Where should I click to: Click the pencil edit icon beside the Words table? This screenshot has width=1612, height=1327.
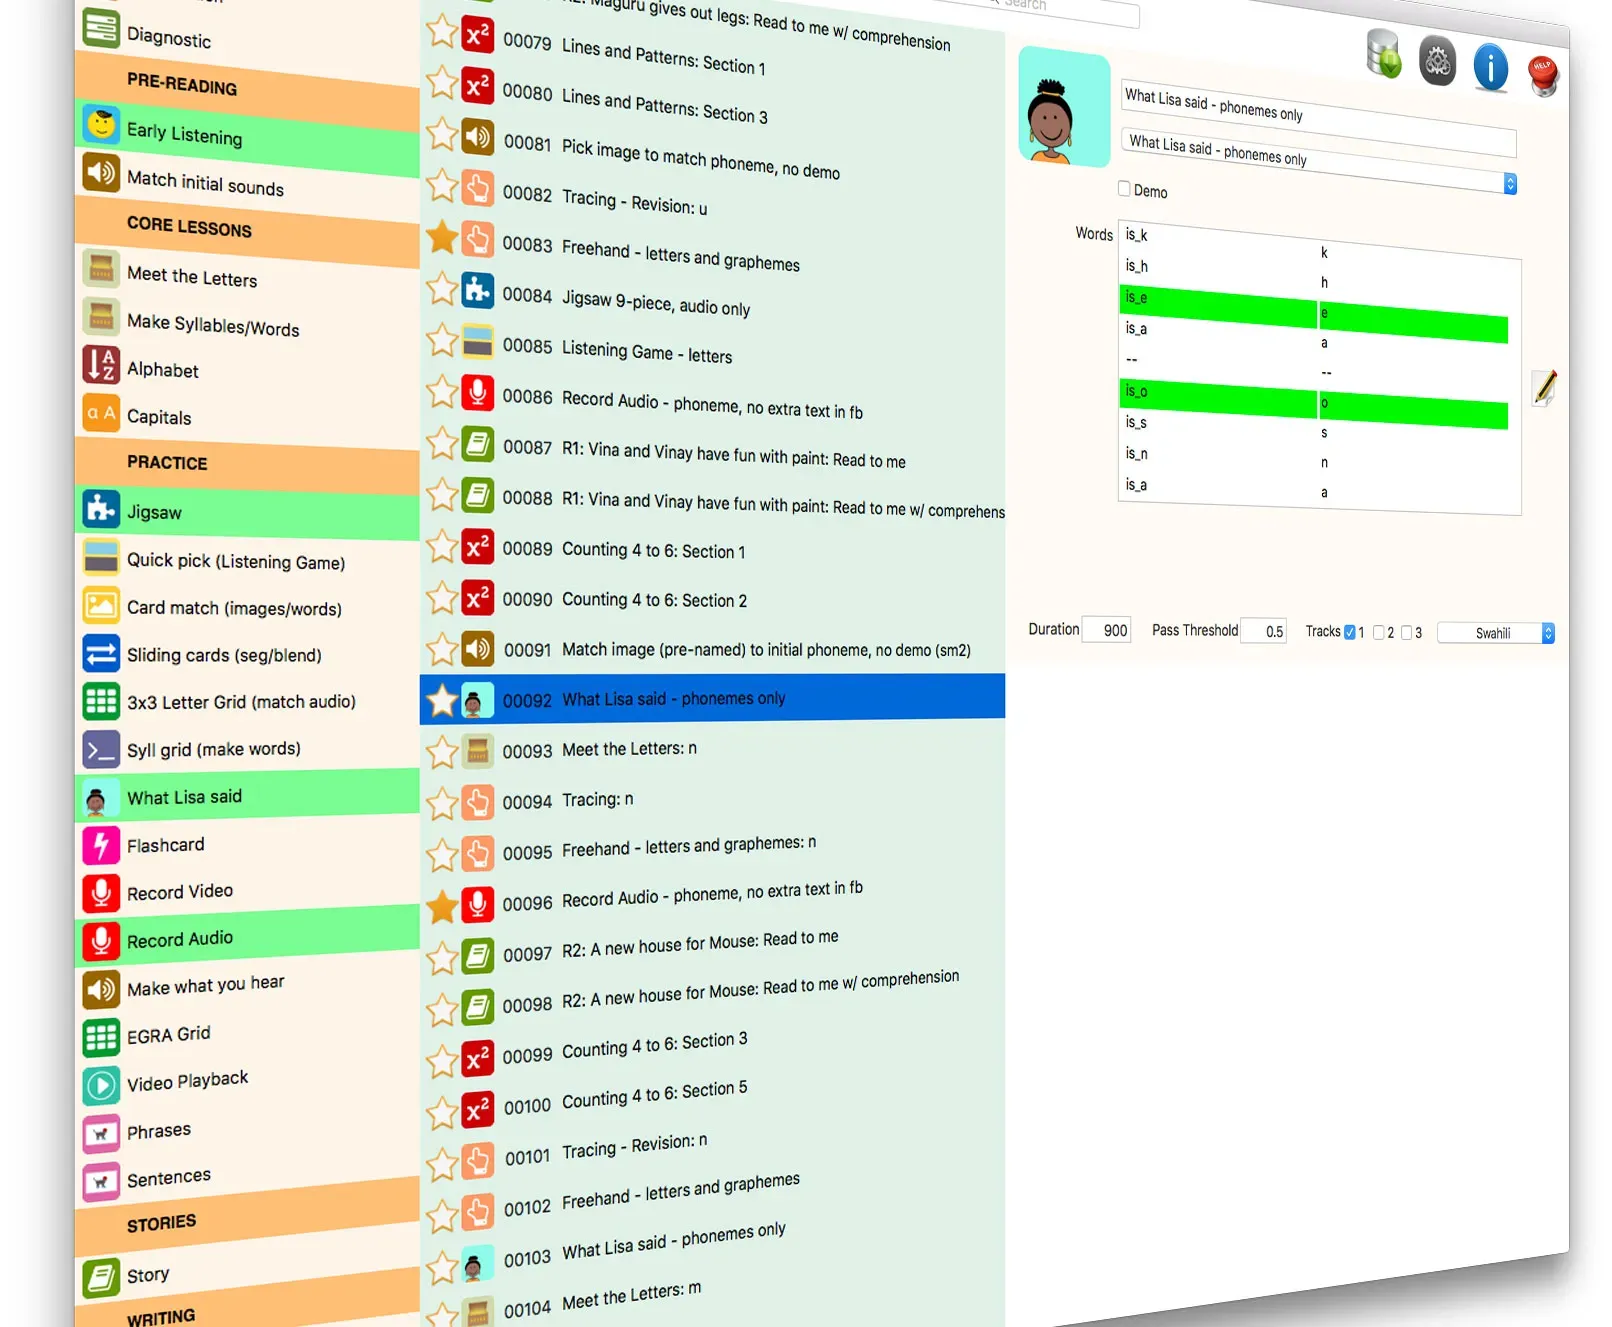(x=1545, y=387)
